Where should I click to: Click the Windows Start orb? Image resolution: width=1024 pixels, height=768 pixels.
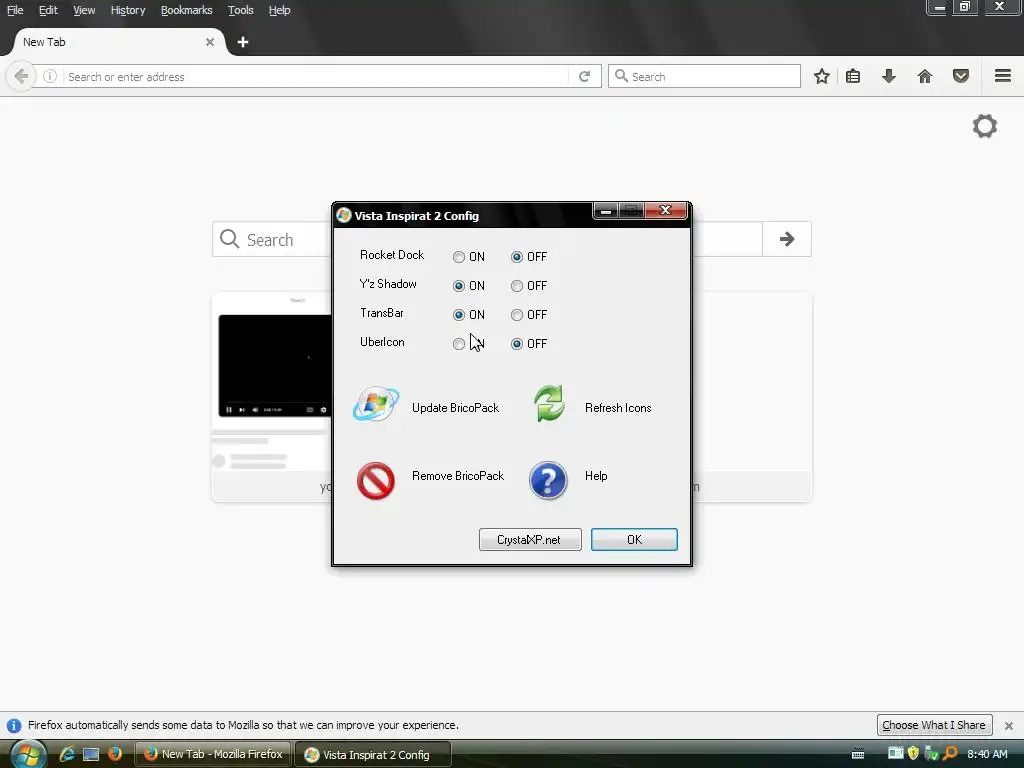(x=28, y=754)
